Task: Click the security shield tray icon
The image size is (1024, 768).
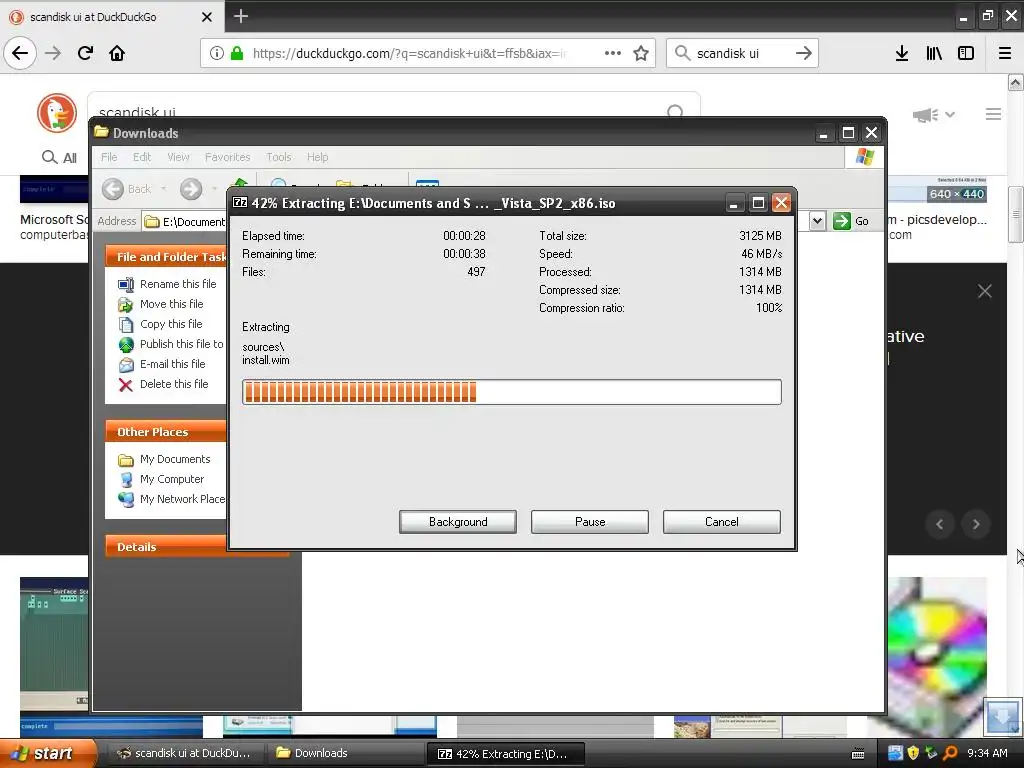Action: point(913,753)
